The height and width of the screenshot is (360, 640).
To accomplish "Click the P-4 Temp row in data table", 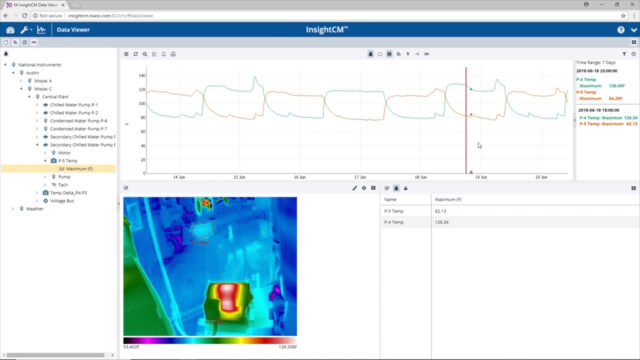I will coord(510,222).
